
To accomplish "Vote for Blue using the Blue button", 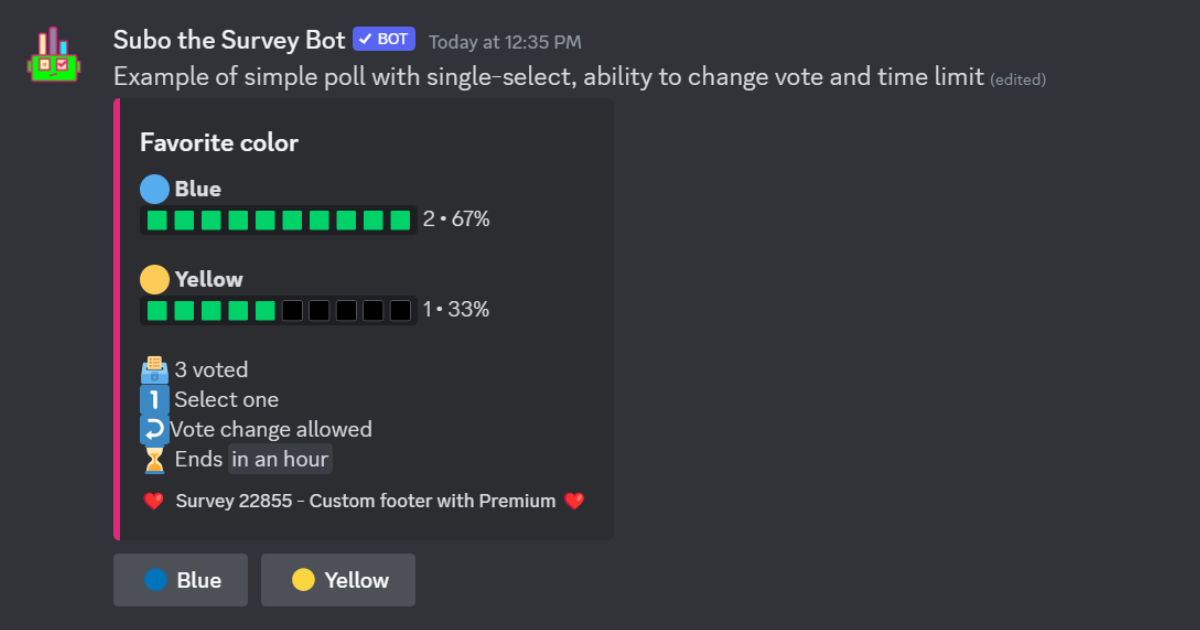I will (180, 580).
